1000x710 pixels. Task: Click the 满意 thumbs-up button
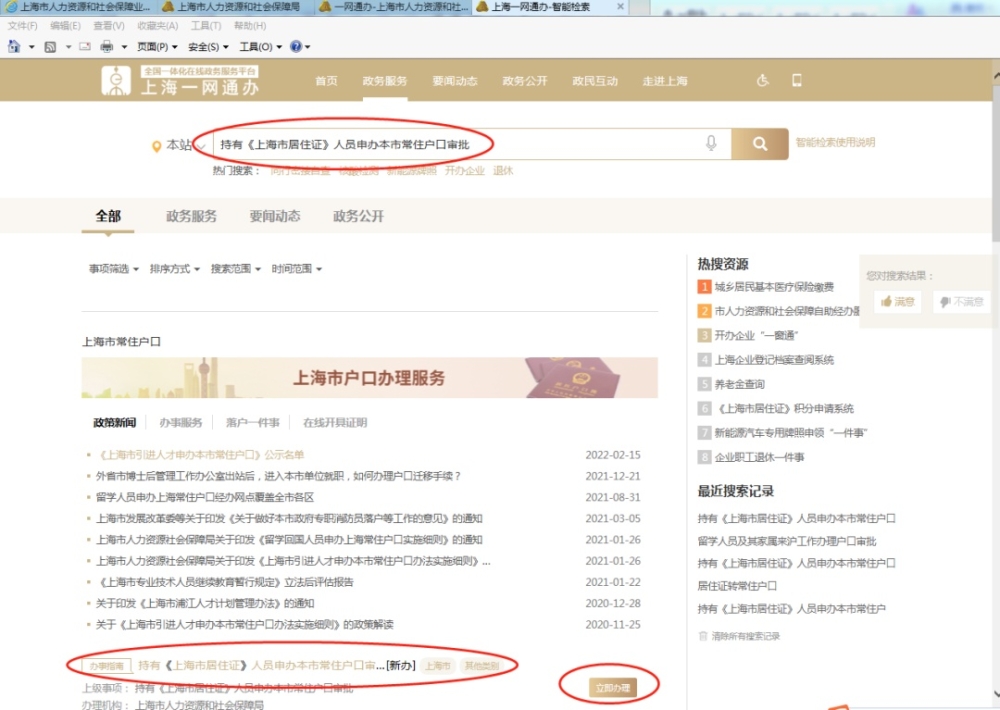[898, 301]
